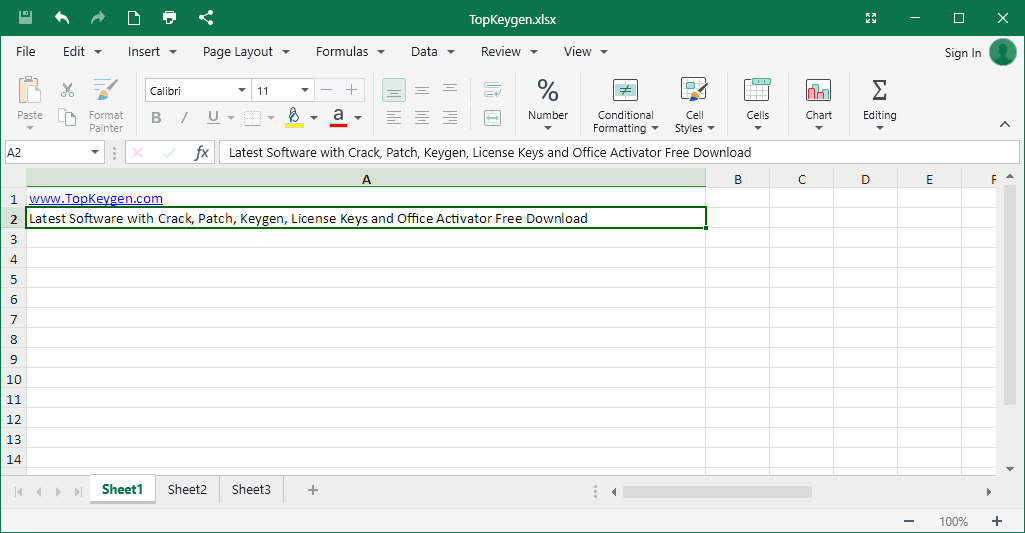Open the Edit menu
Image resolution: width=1025 pixels, height=533 pixels.
82,52
